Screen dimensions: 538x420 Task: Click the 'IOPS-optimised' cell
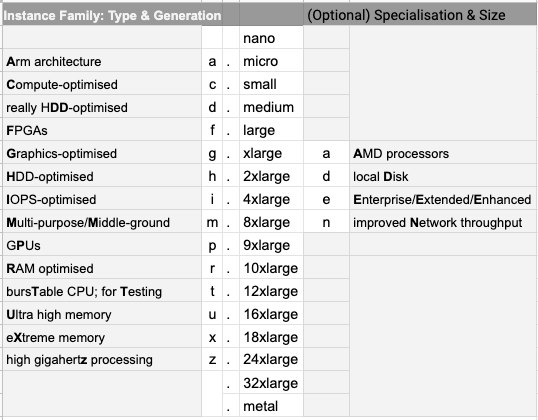[102, 199]
